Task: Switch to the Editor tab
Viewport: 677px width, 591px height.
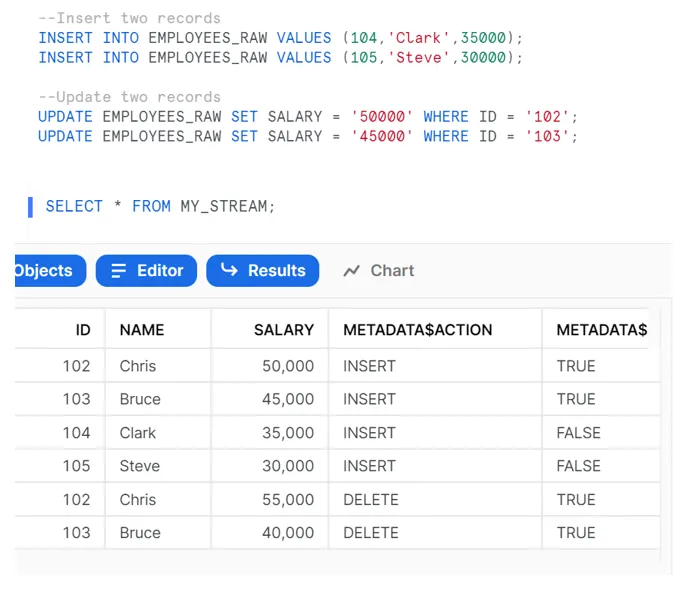Action: tap(146, 271)
